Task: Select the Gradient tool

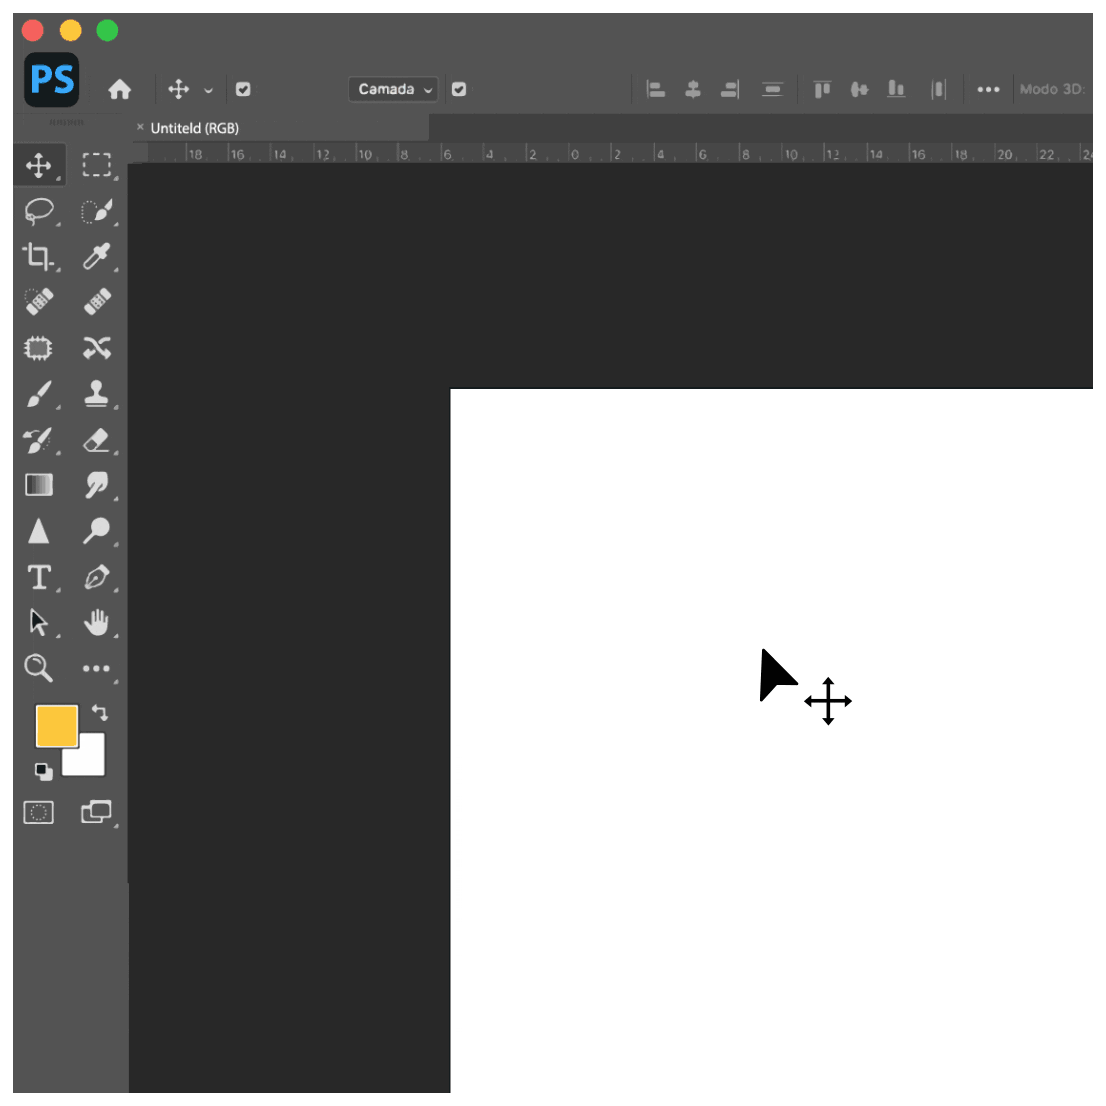Action: click(x=39, y=485)
